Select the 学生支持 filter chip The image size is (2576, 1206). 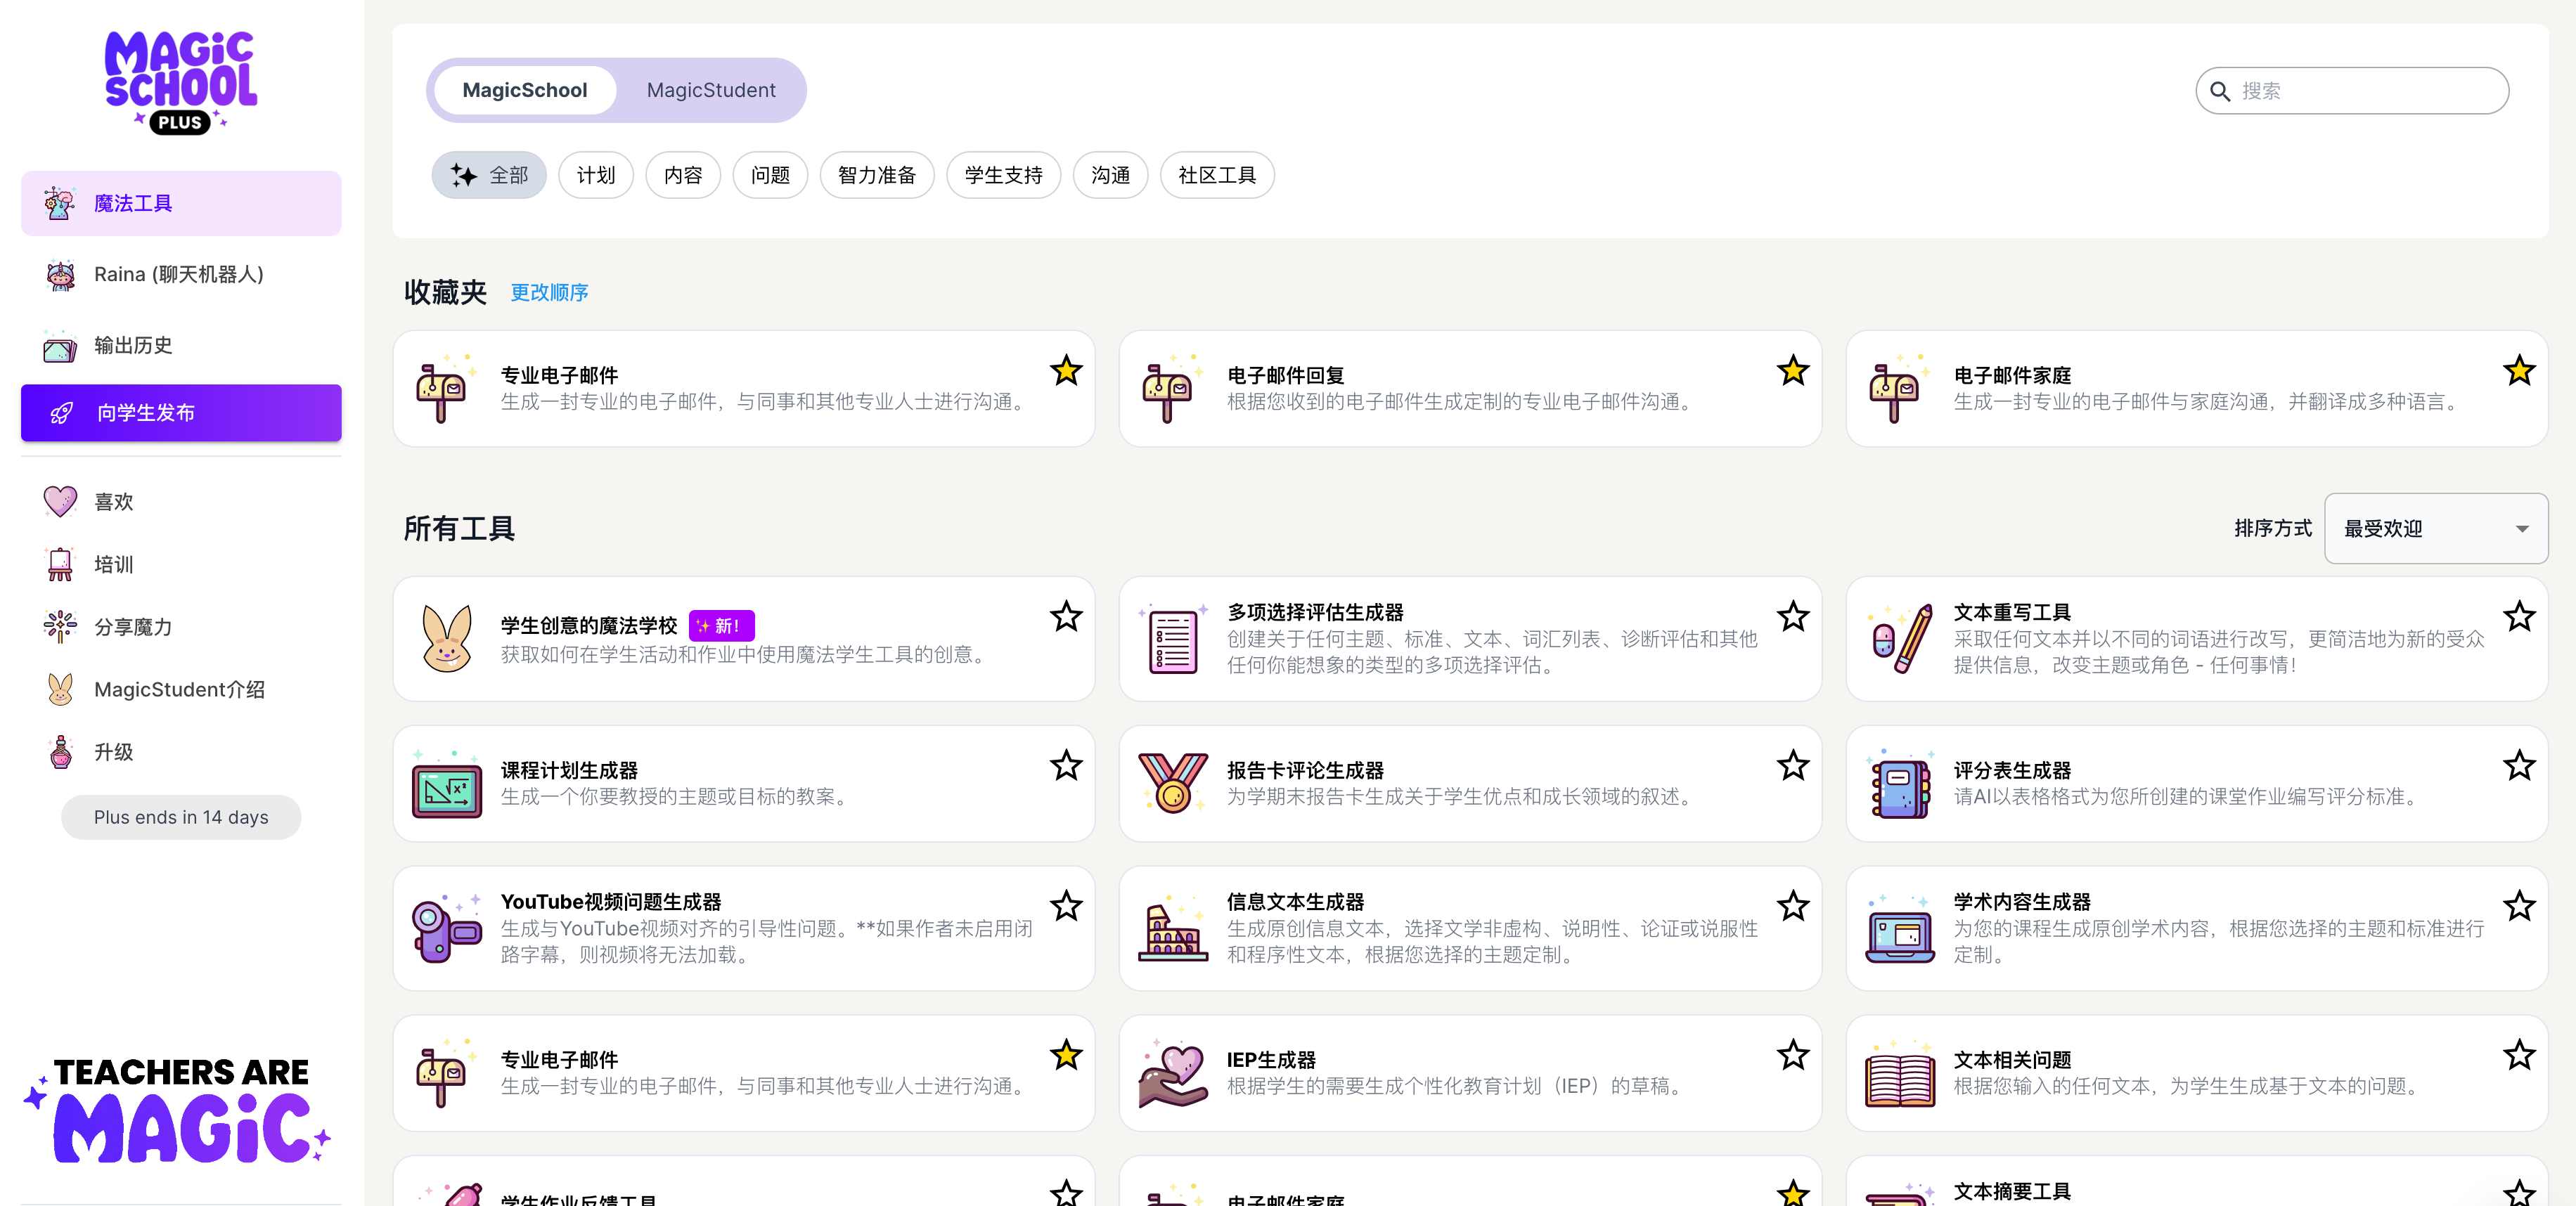pyautogui.click(x=1003, y=175)
